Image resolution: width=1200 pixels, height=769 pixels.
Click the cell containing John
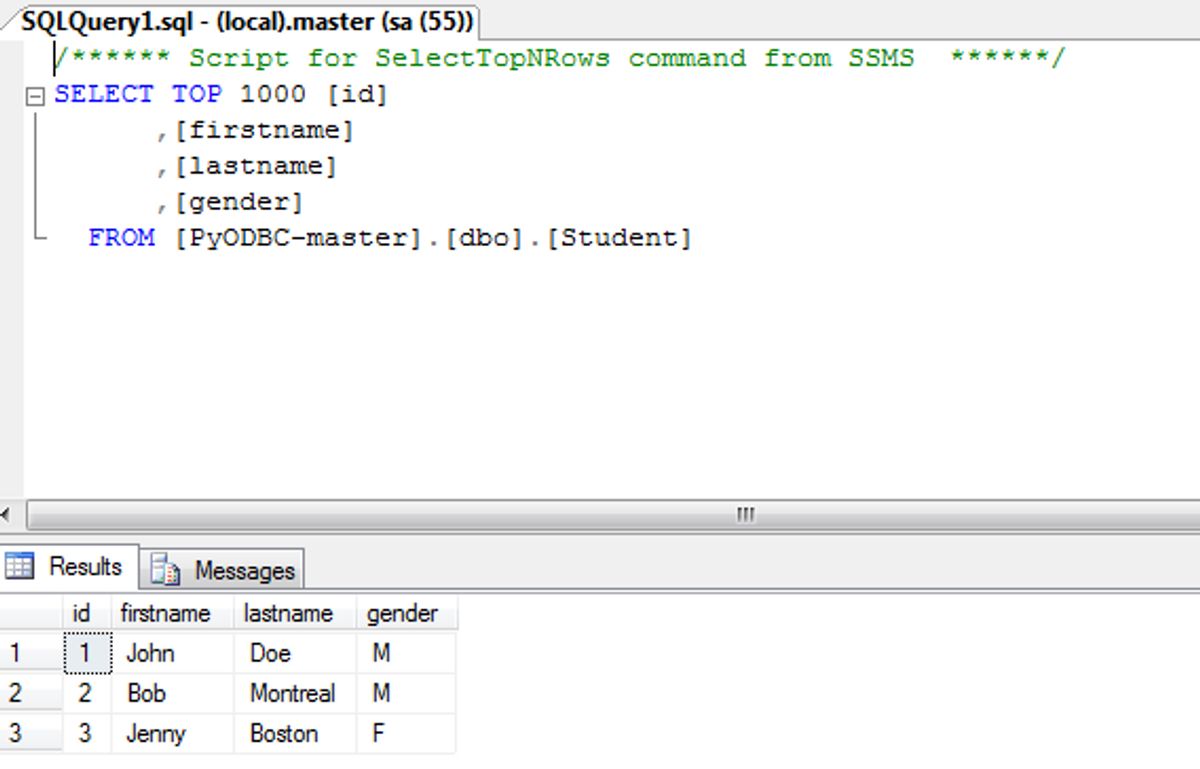pyautogui.click(x=151, y=654)
